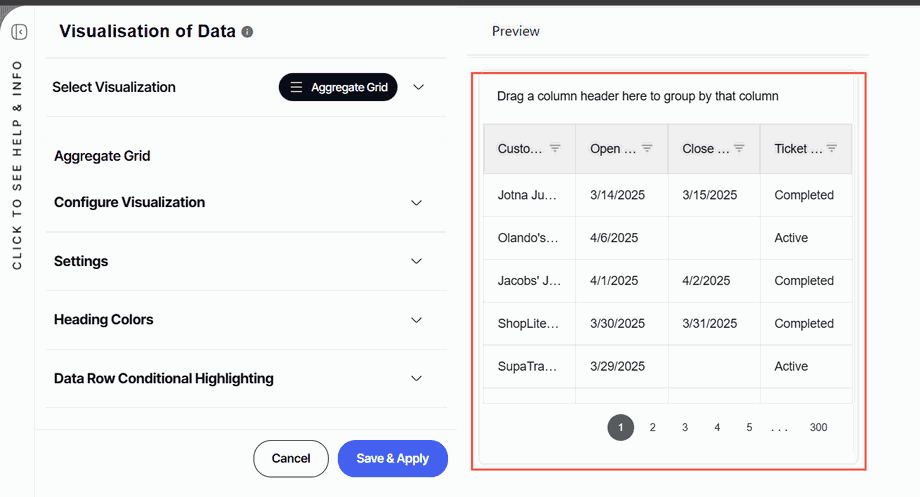Click the Aggregate Grid visualization pill
920x497 pixels.
click(x=338, y=87)
